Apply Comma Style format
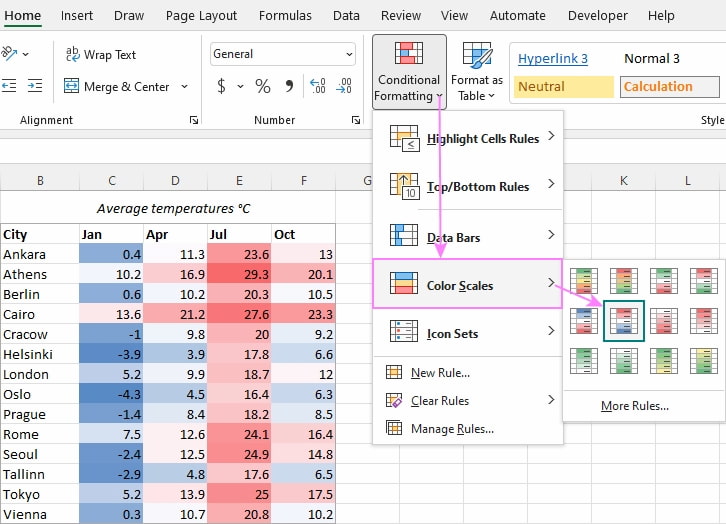Screen dimensions: 726x524 click(289, 86)
